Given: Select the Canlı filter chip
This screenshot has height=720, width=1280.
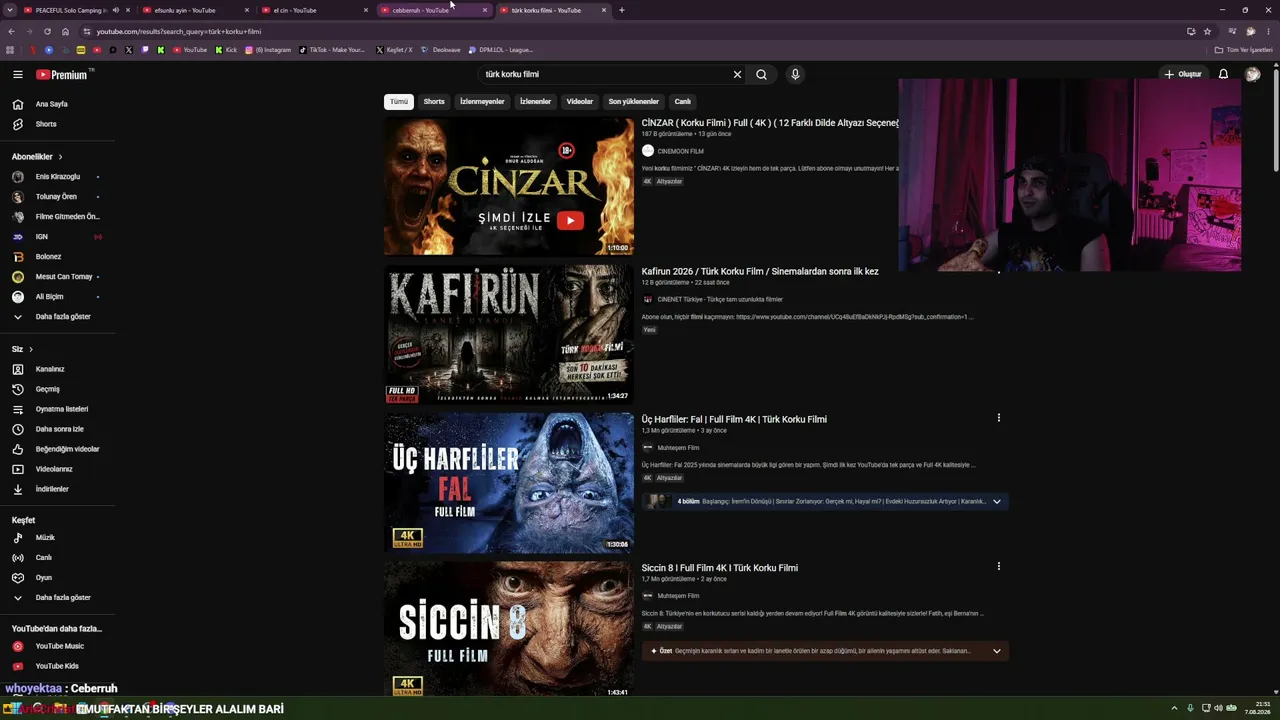Looking at the screenshot, I should pos(682,101).
